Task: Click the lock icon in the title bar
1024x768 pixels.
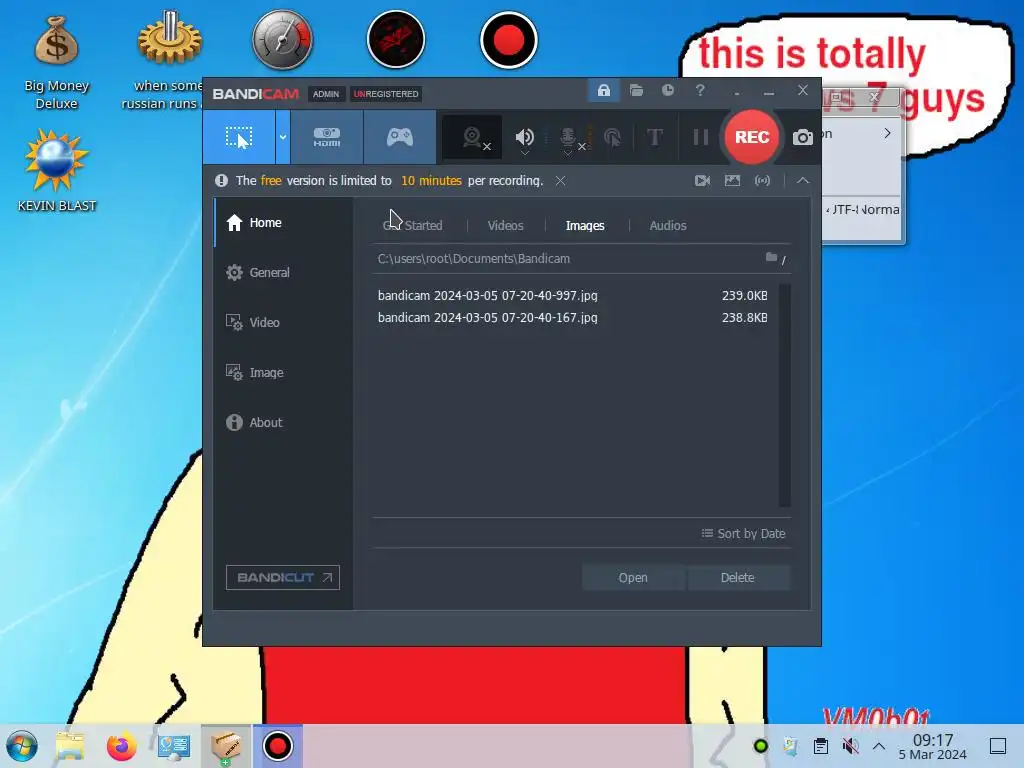Action: click(603, 90)
